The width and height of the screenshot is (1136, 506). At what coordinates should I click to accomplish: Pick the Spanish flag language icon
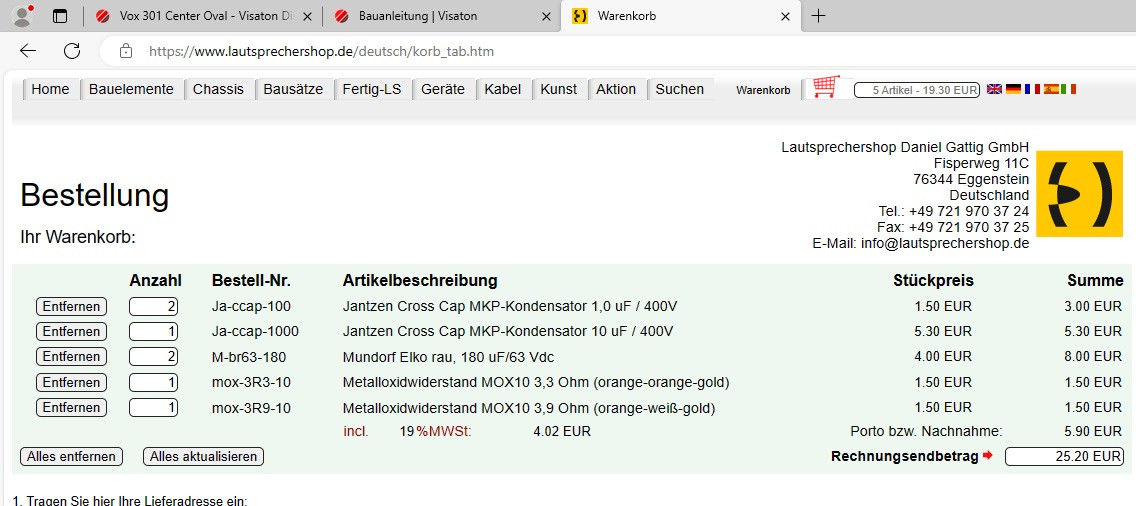point(1051,89)
